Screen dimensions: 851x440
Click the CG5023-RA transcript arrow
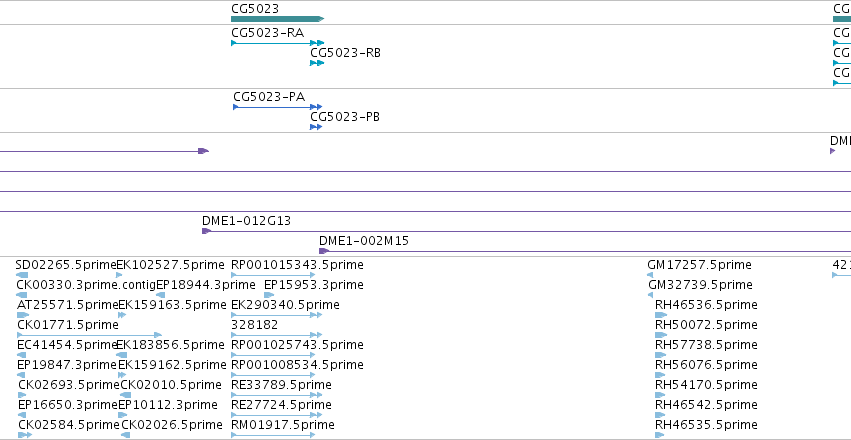tap(277, 43)
